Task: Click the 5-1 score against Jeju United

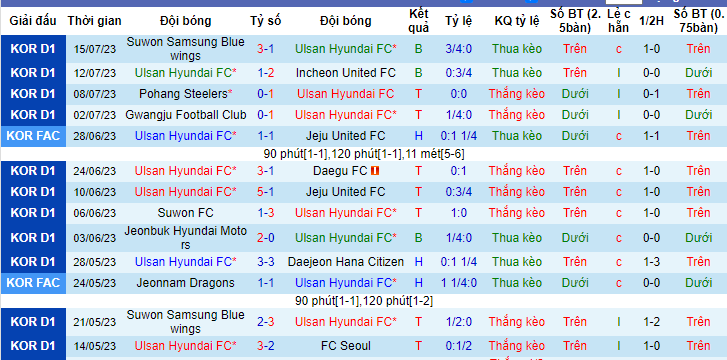Action: pos(266,192)
